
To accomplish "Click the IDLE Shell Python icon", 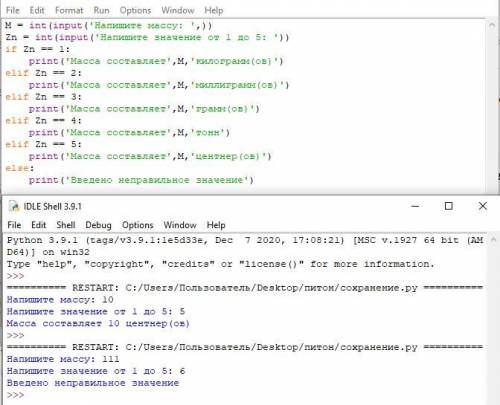I will tap(14, 206).
